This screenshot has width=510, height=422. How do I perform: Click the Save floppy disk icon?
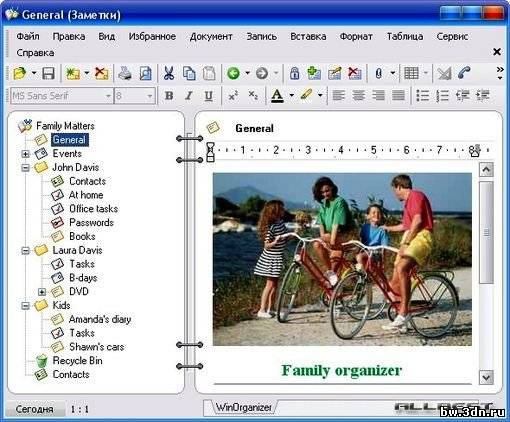tap(48, 73)
